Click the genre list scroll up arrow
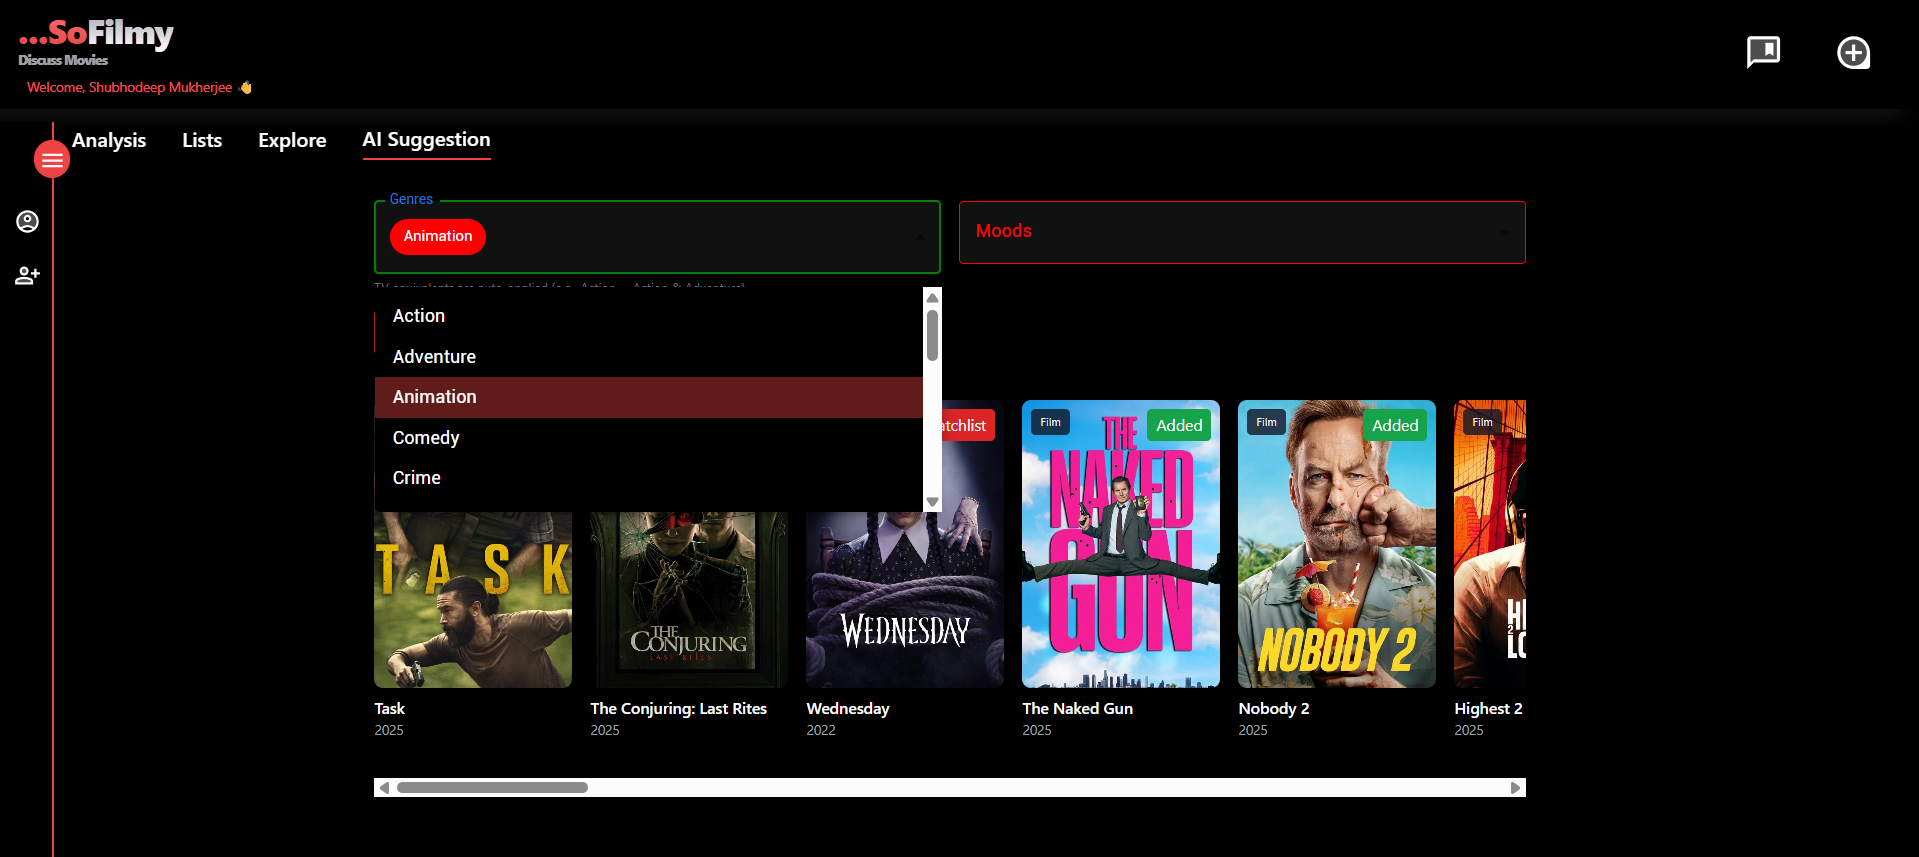The height and width of the screenshot is (857, 1919). [932, 297]
